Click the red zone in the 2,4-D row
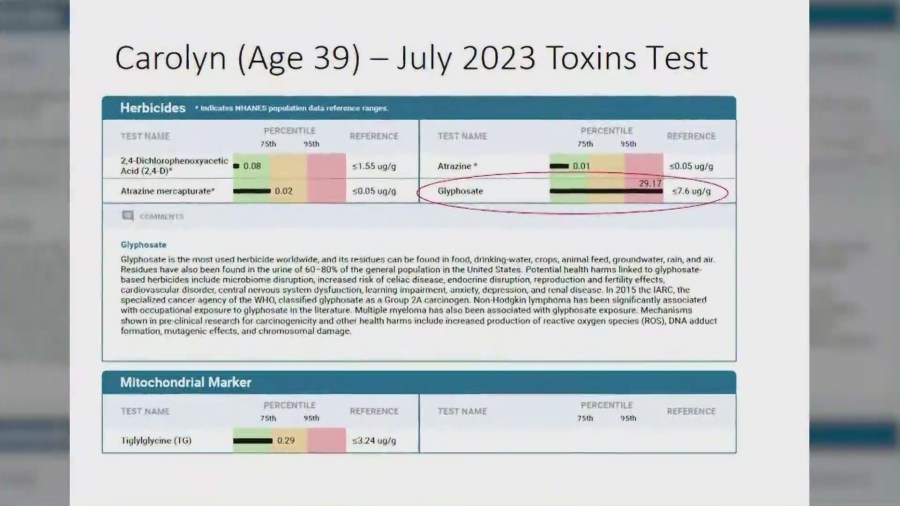 point(325,165)
